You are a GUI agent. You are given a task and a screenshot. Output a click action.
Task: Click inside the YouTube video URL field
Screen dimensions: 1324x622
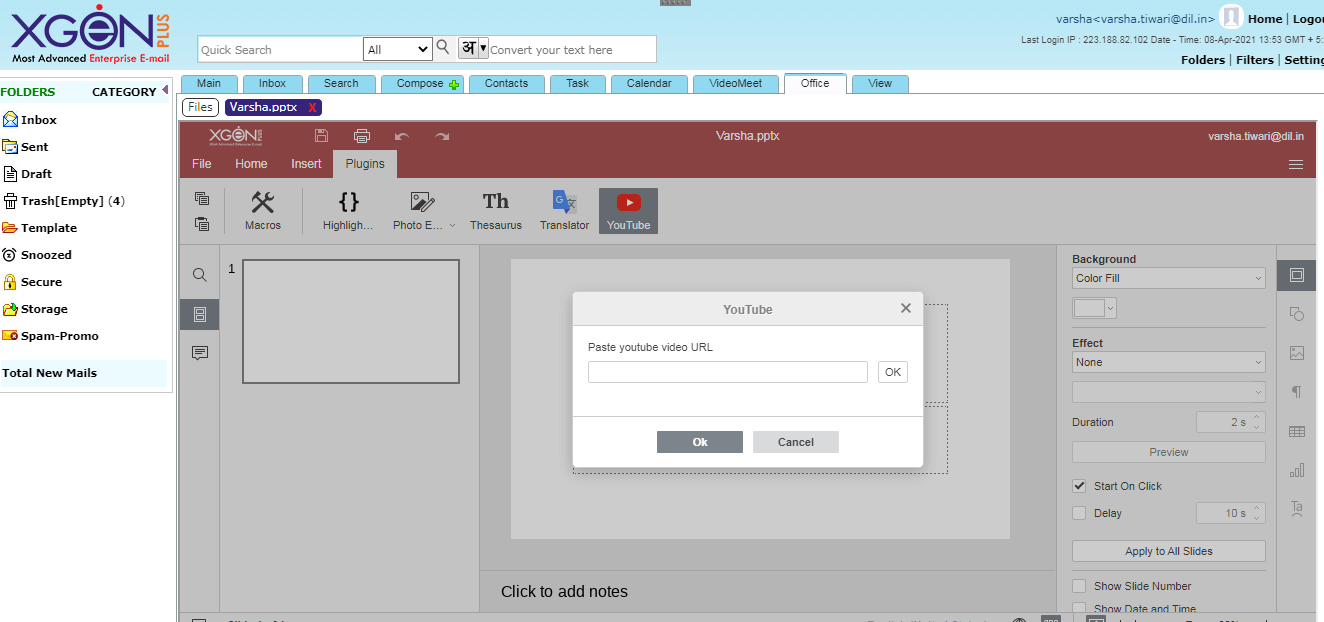728,372
